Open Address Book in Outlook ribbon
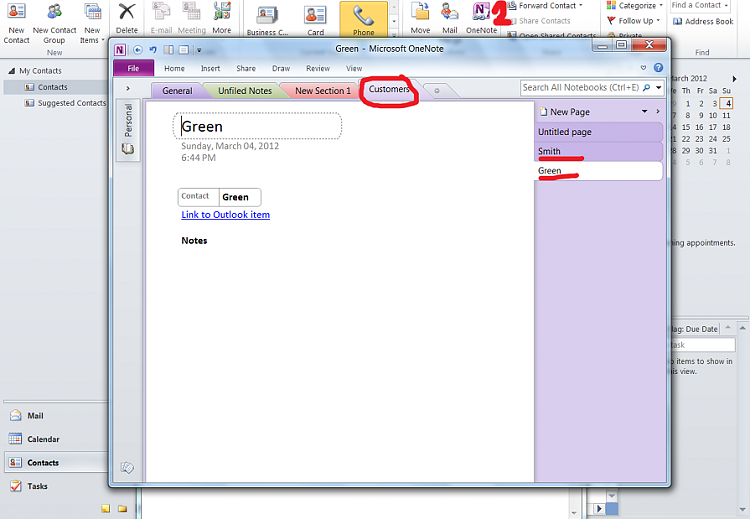This screenshot has height=519, width=750. coord(703,21)
